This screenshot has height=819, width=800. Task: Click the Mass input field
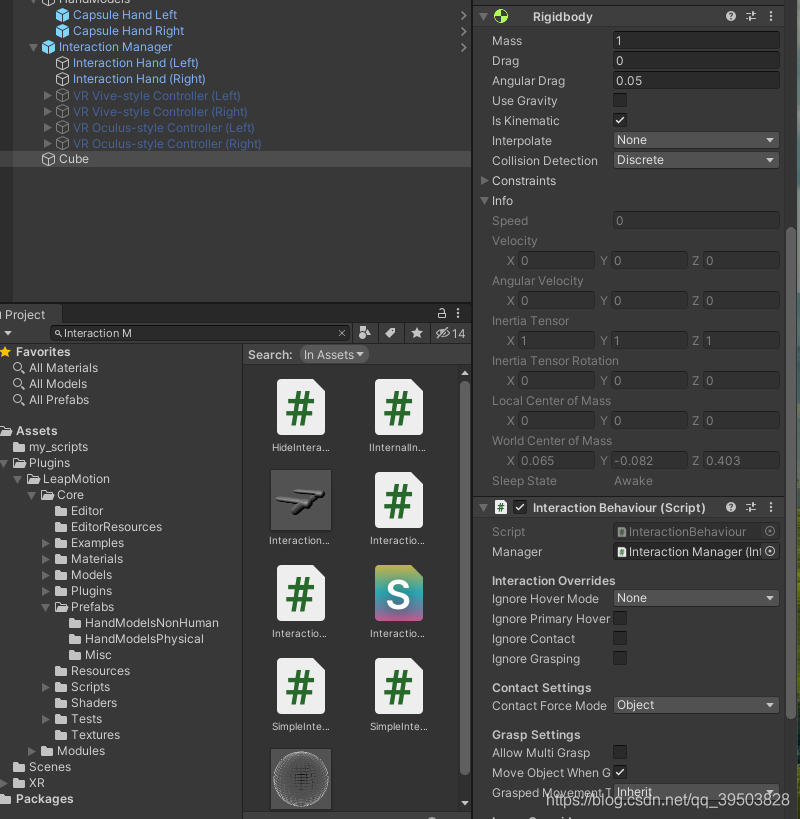coord(696,40)
